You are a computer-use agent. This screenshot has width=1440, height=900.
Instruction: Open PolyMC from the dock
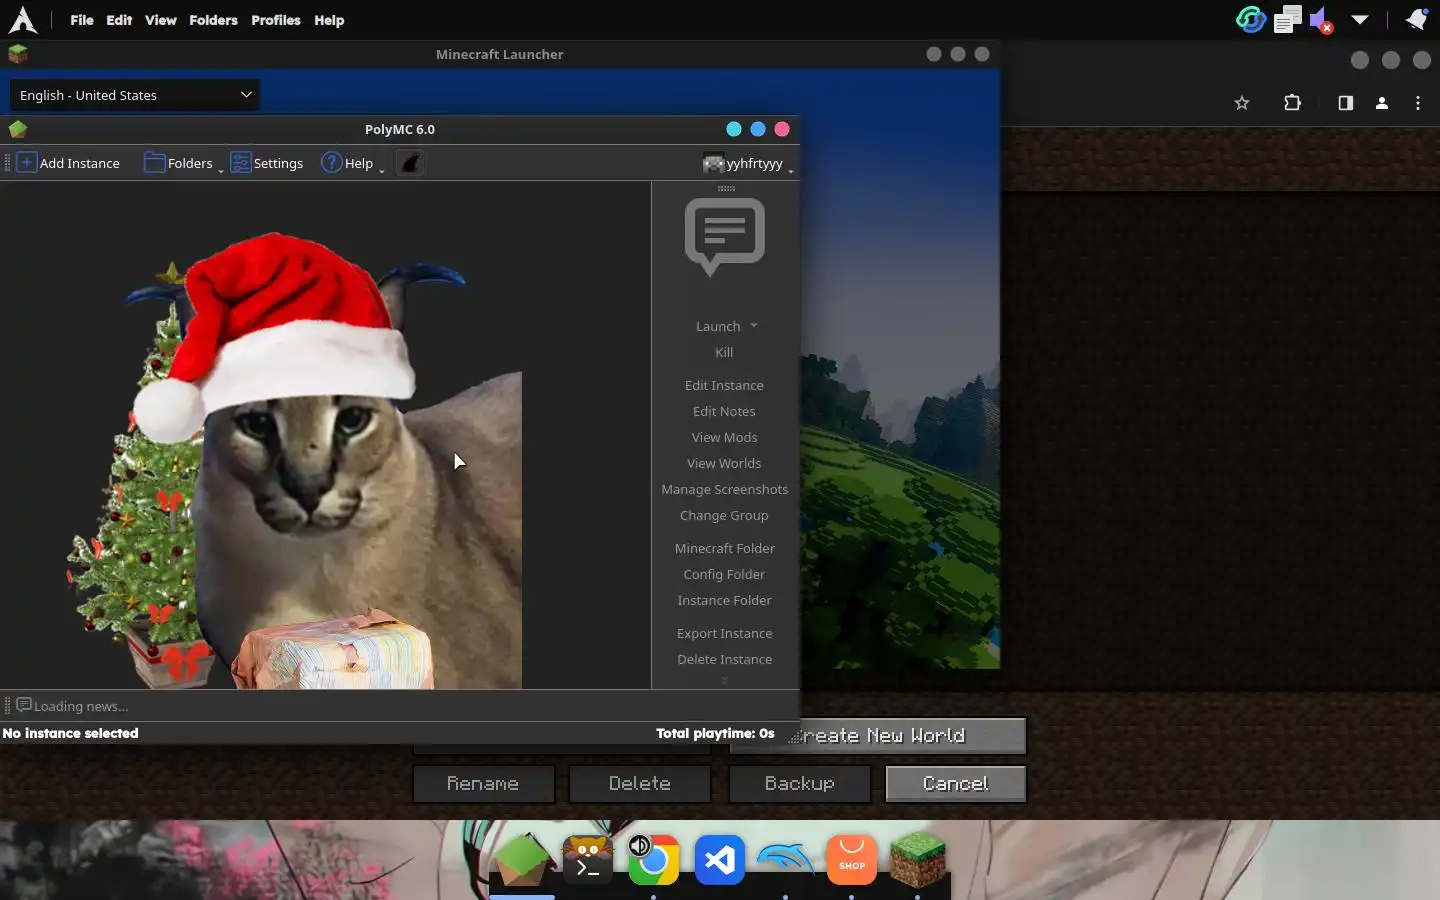coord(521,860)
